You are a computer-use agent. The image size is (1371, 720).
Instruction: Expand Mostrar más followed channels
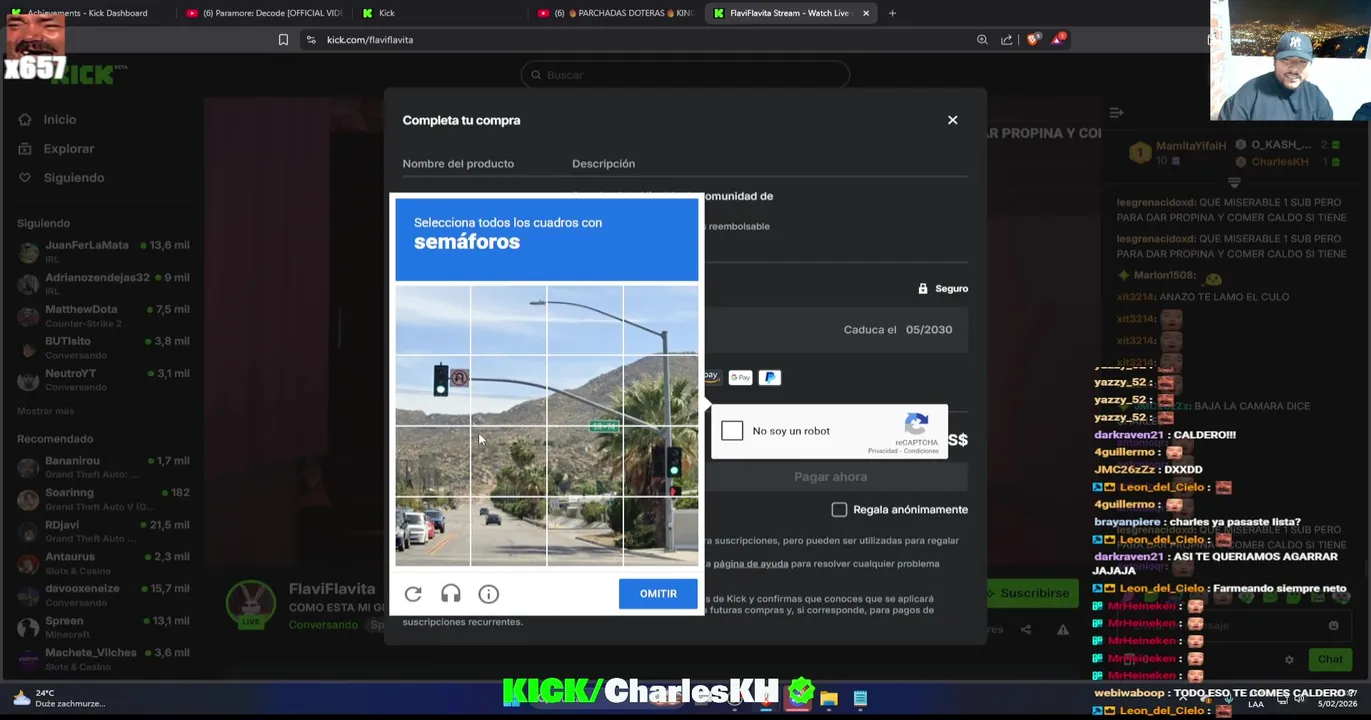click(x=45, y=411)
